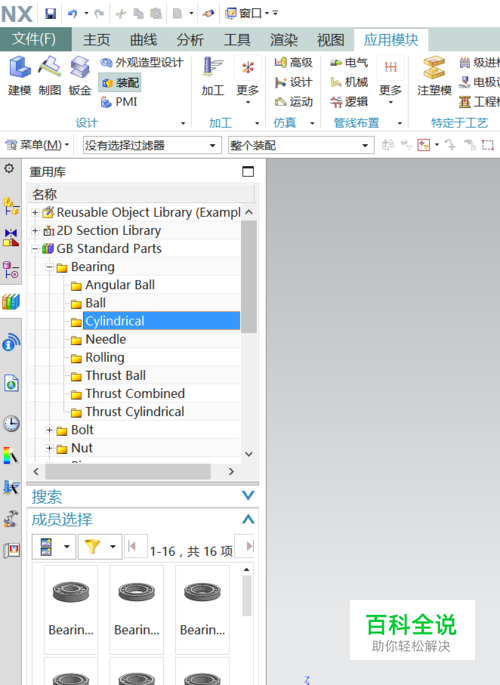Image resolution: width=500 pixels, height=685 pixels.
Task: Select the Thrust Cylindrical folder
Action: coord(134,412)
